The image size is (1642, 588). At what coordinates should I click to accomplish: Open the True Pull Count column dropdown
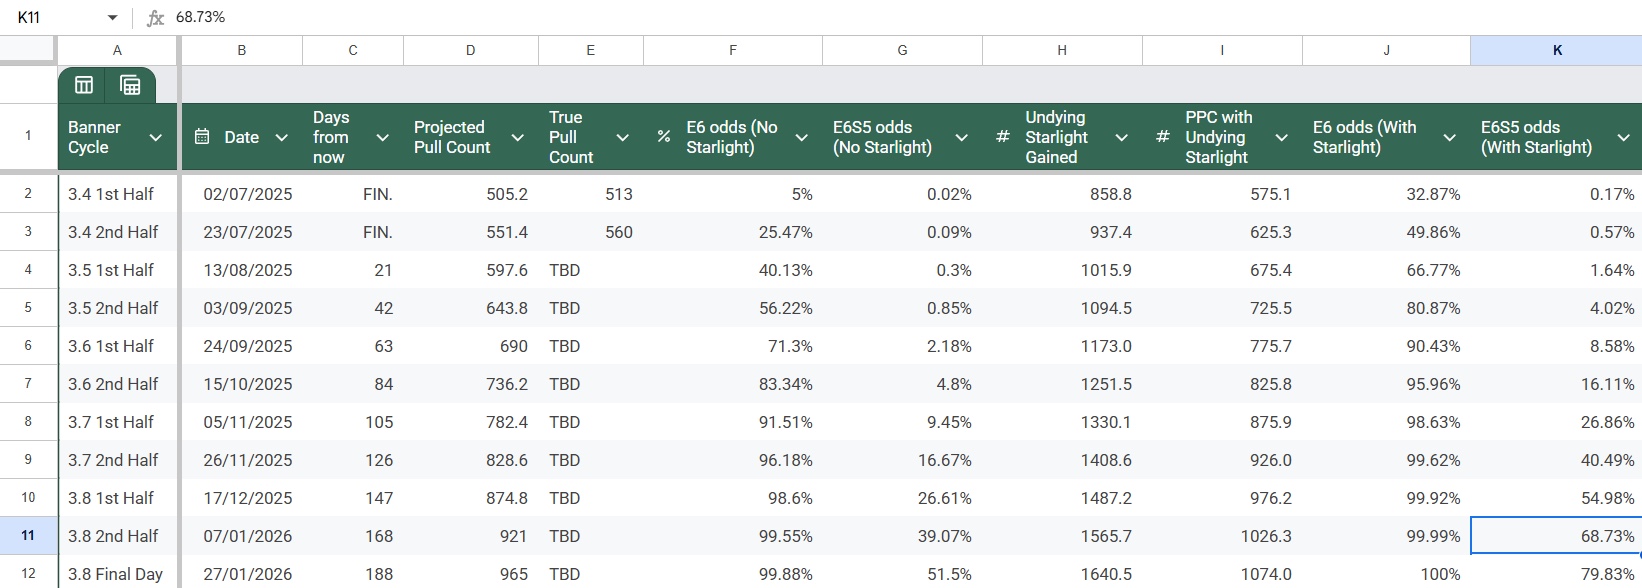point(622,137)
